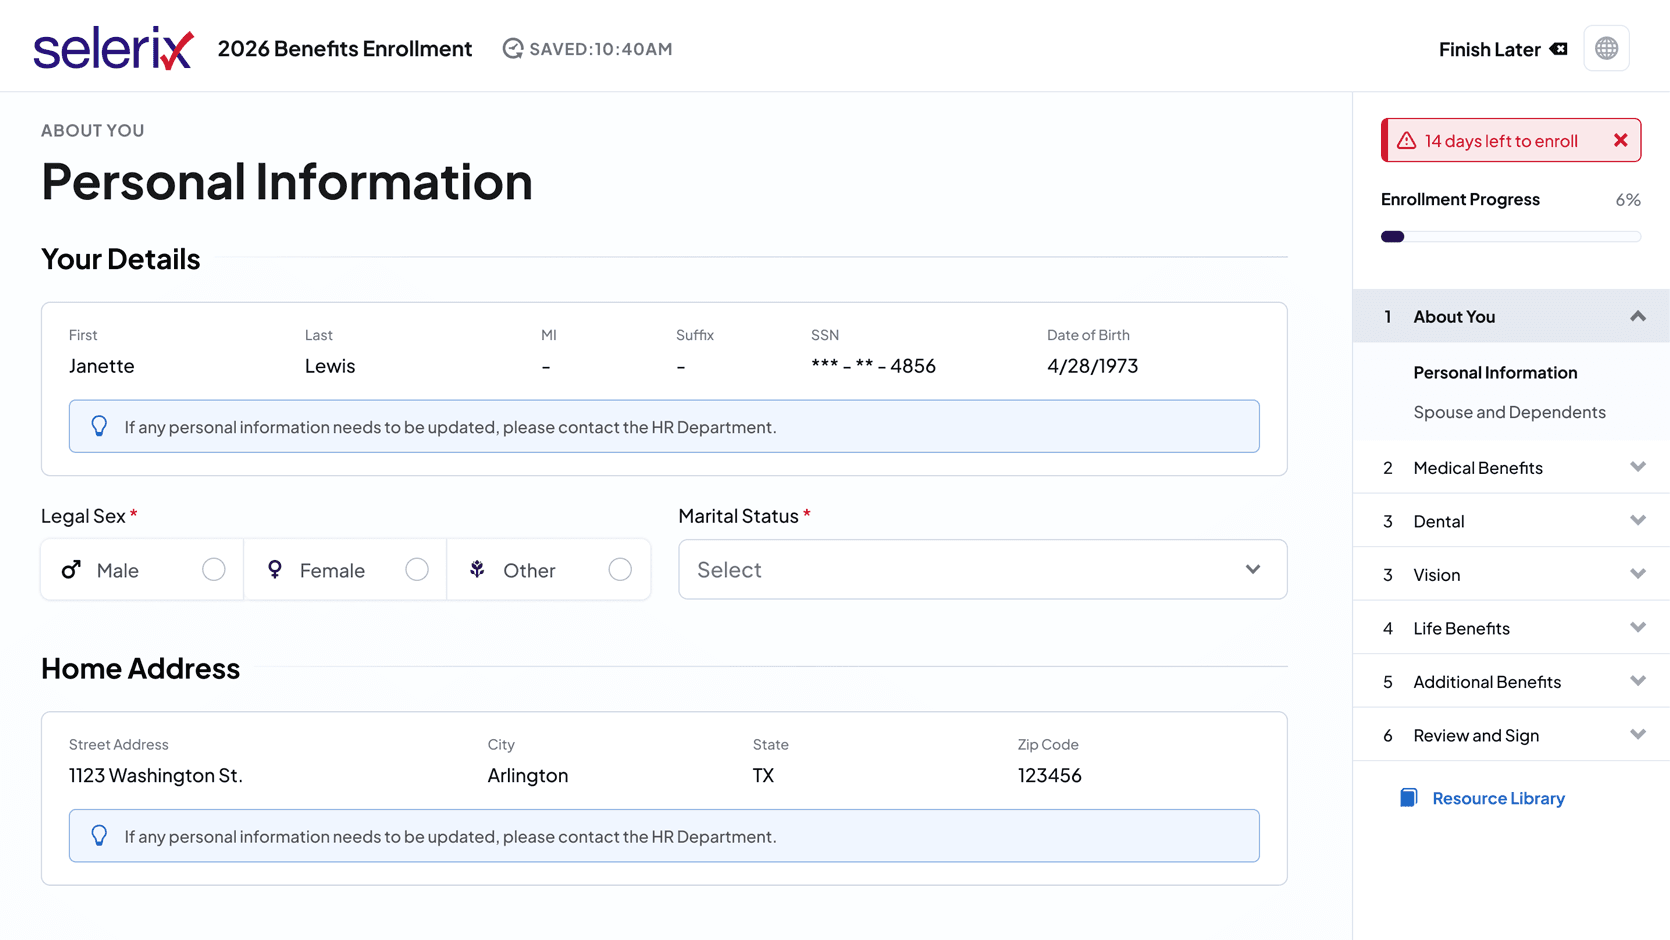Click the last name Lewis

coord(330,366)
